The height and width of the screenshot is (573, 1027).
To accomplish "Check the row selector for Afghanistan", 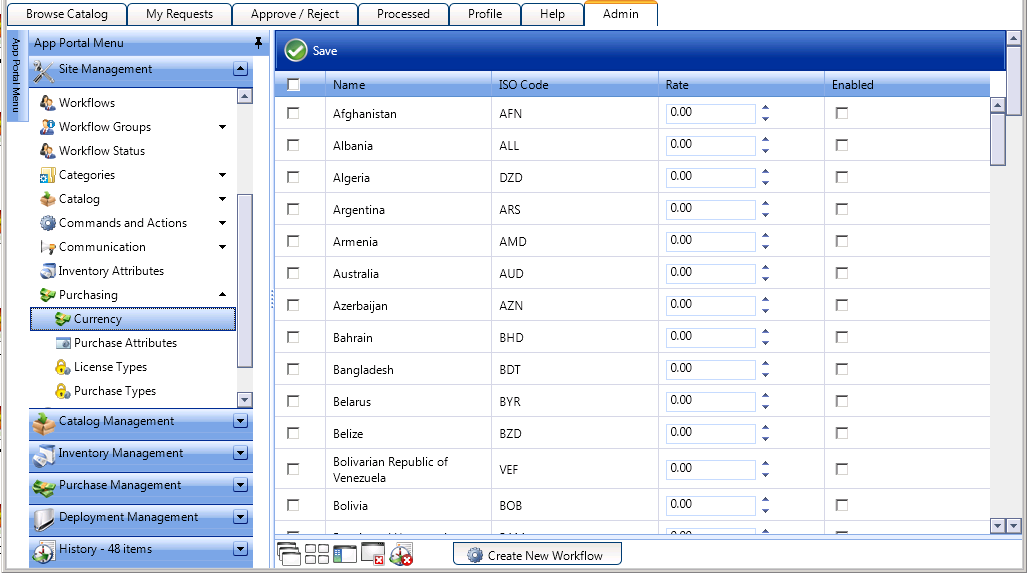I will [x=293, y=113].
